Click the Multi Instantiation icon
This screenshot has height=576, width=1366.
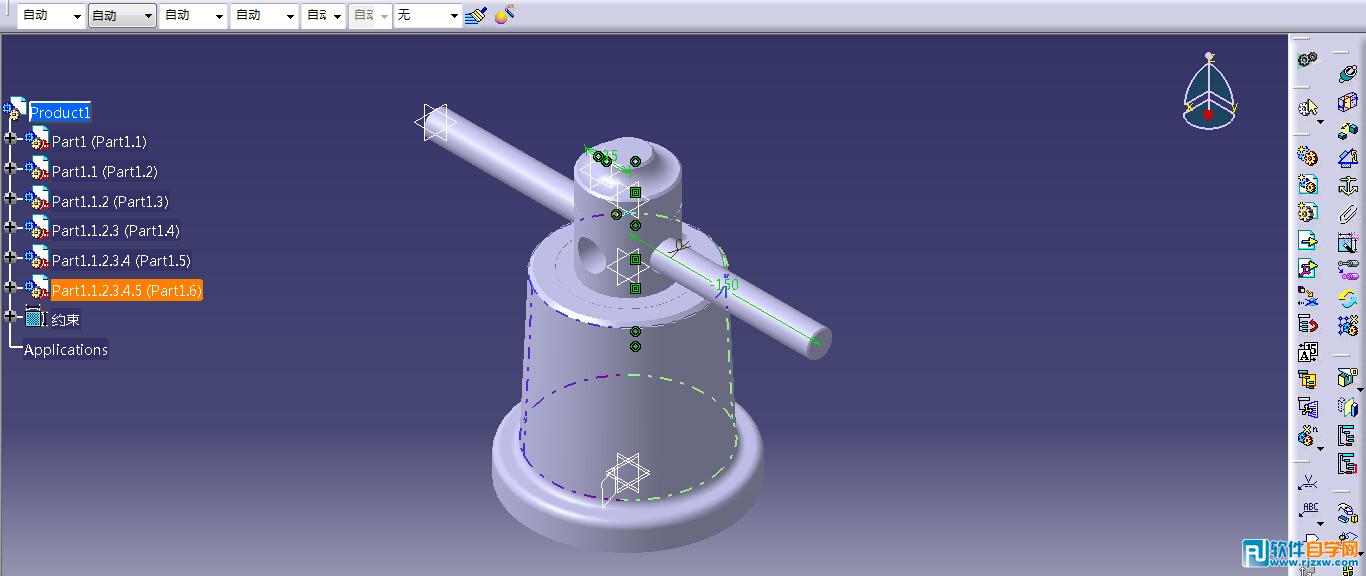[1305, 436]
